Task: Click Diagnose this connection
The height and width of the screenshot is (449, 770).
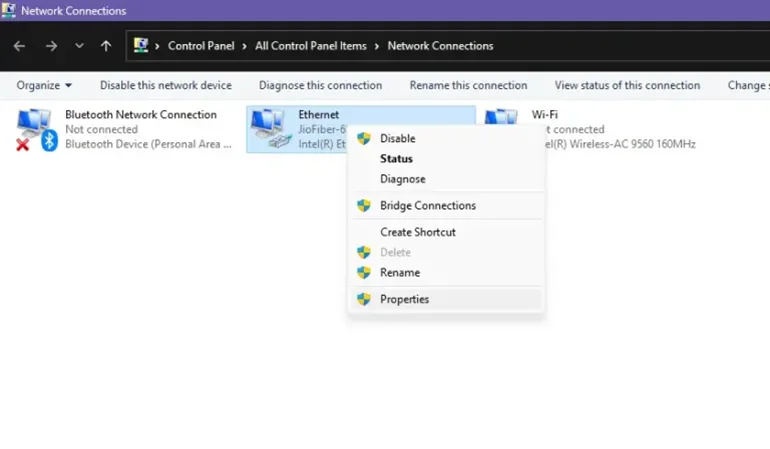Action: (320, 85)
